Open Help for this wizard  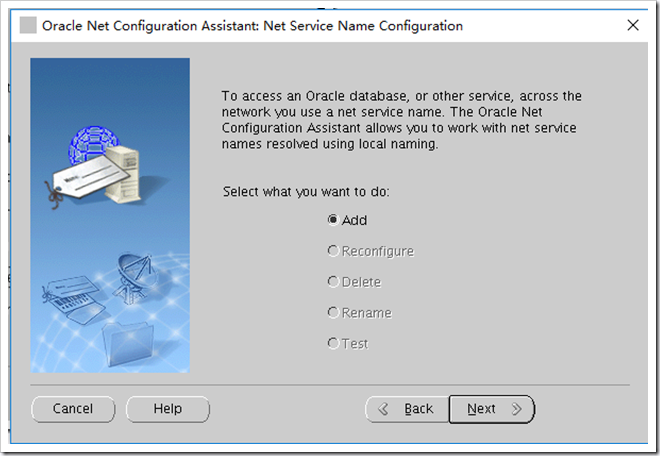[168, 409]
